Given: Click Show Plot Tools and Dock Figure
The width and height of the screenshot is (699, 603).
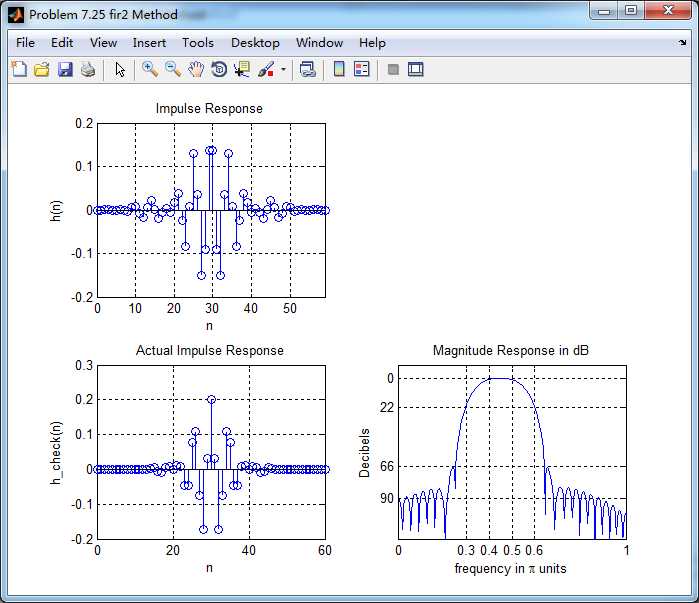Looking at the screenshot, I should click(x=415, y=70).
